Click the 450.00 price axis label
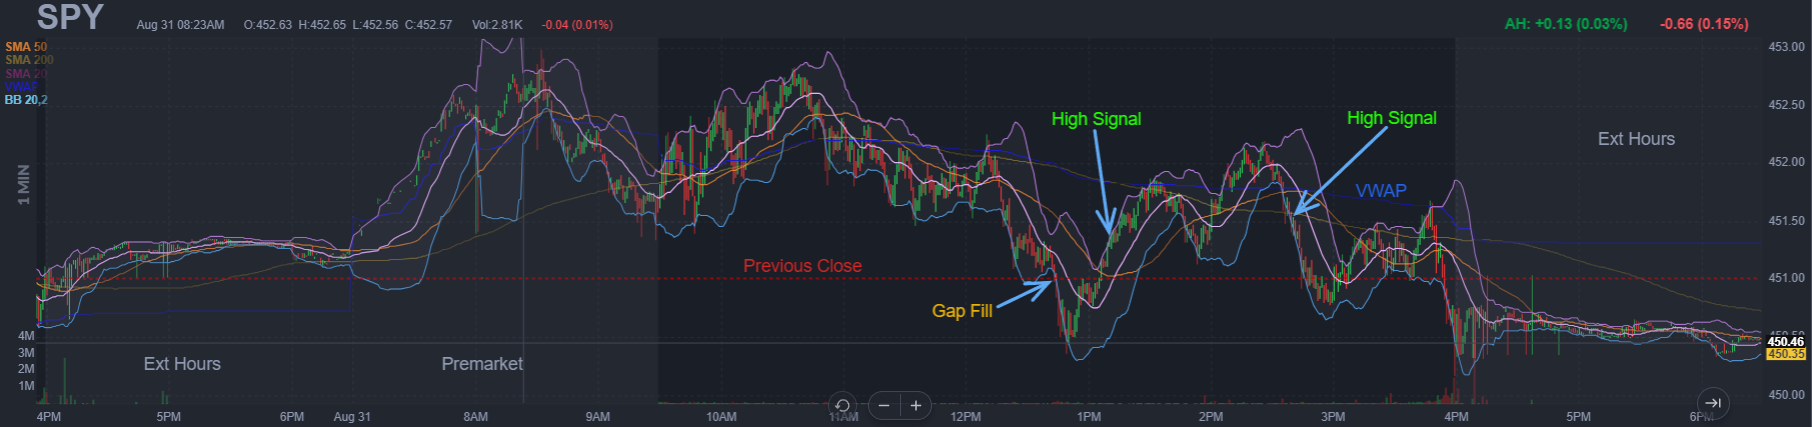This screenshot has width=1812, height=427. [x=1786, y=395]
